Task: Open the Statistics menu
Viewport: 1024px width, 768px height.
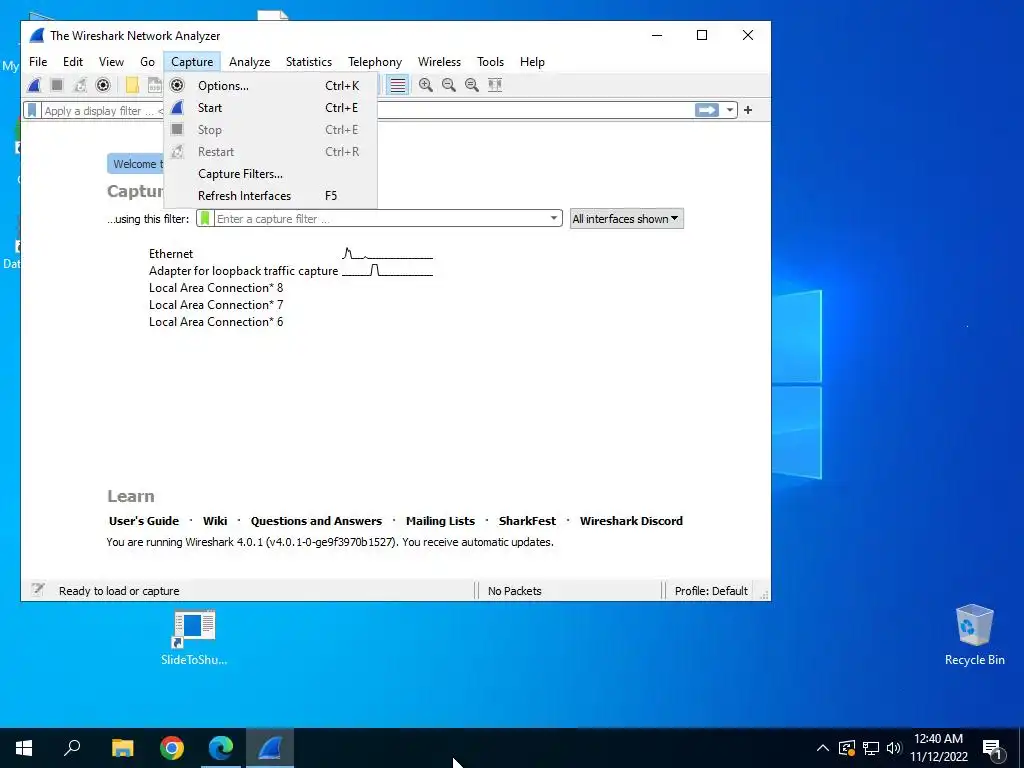Action: [x=309, y=61]
